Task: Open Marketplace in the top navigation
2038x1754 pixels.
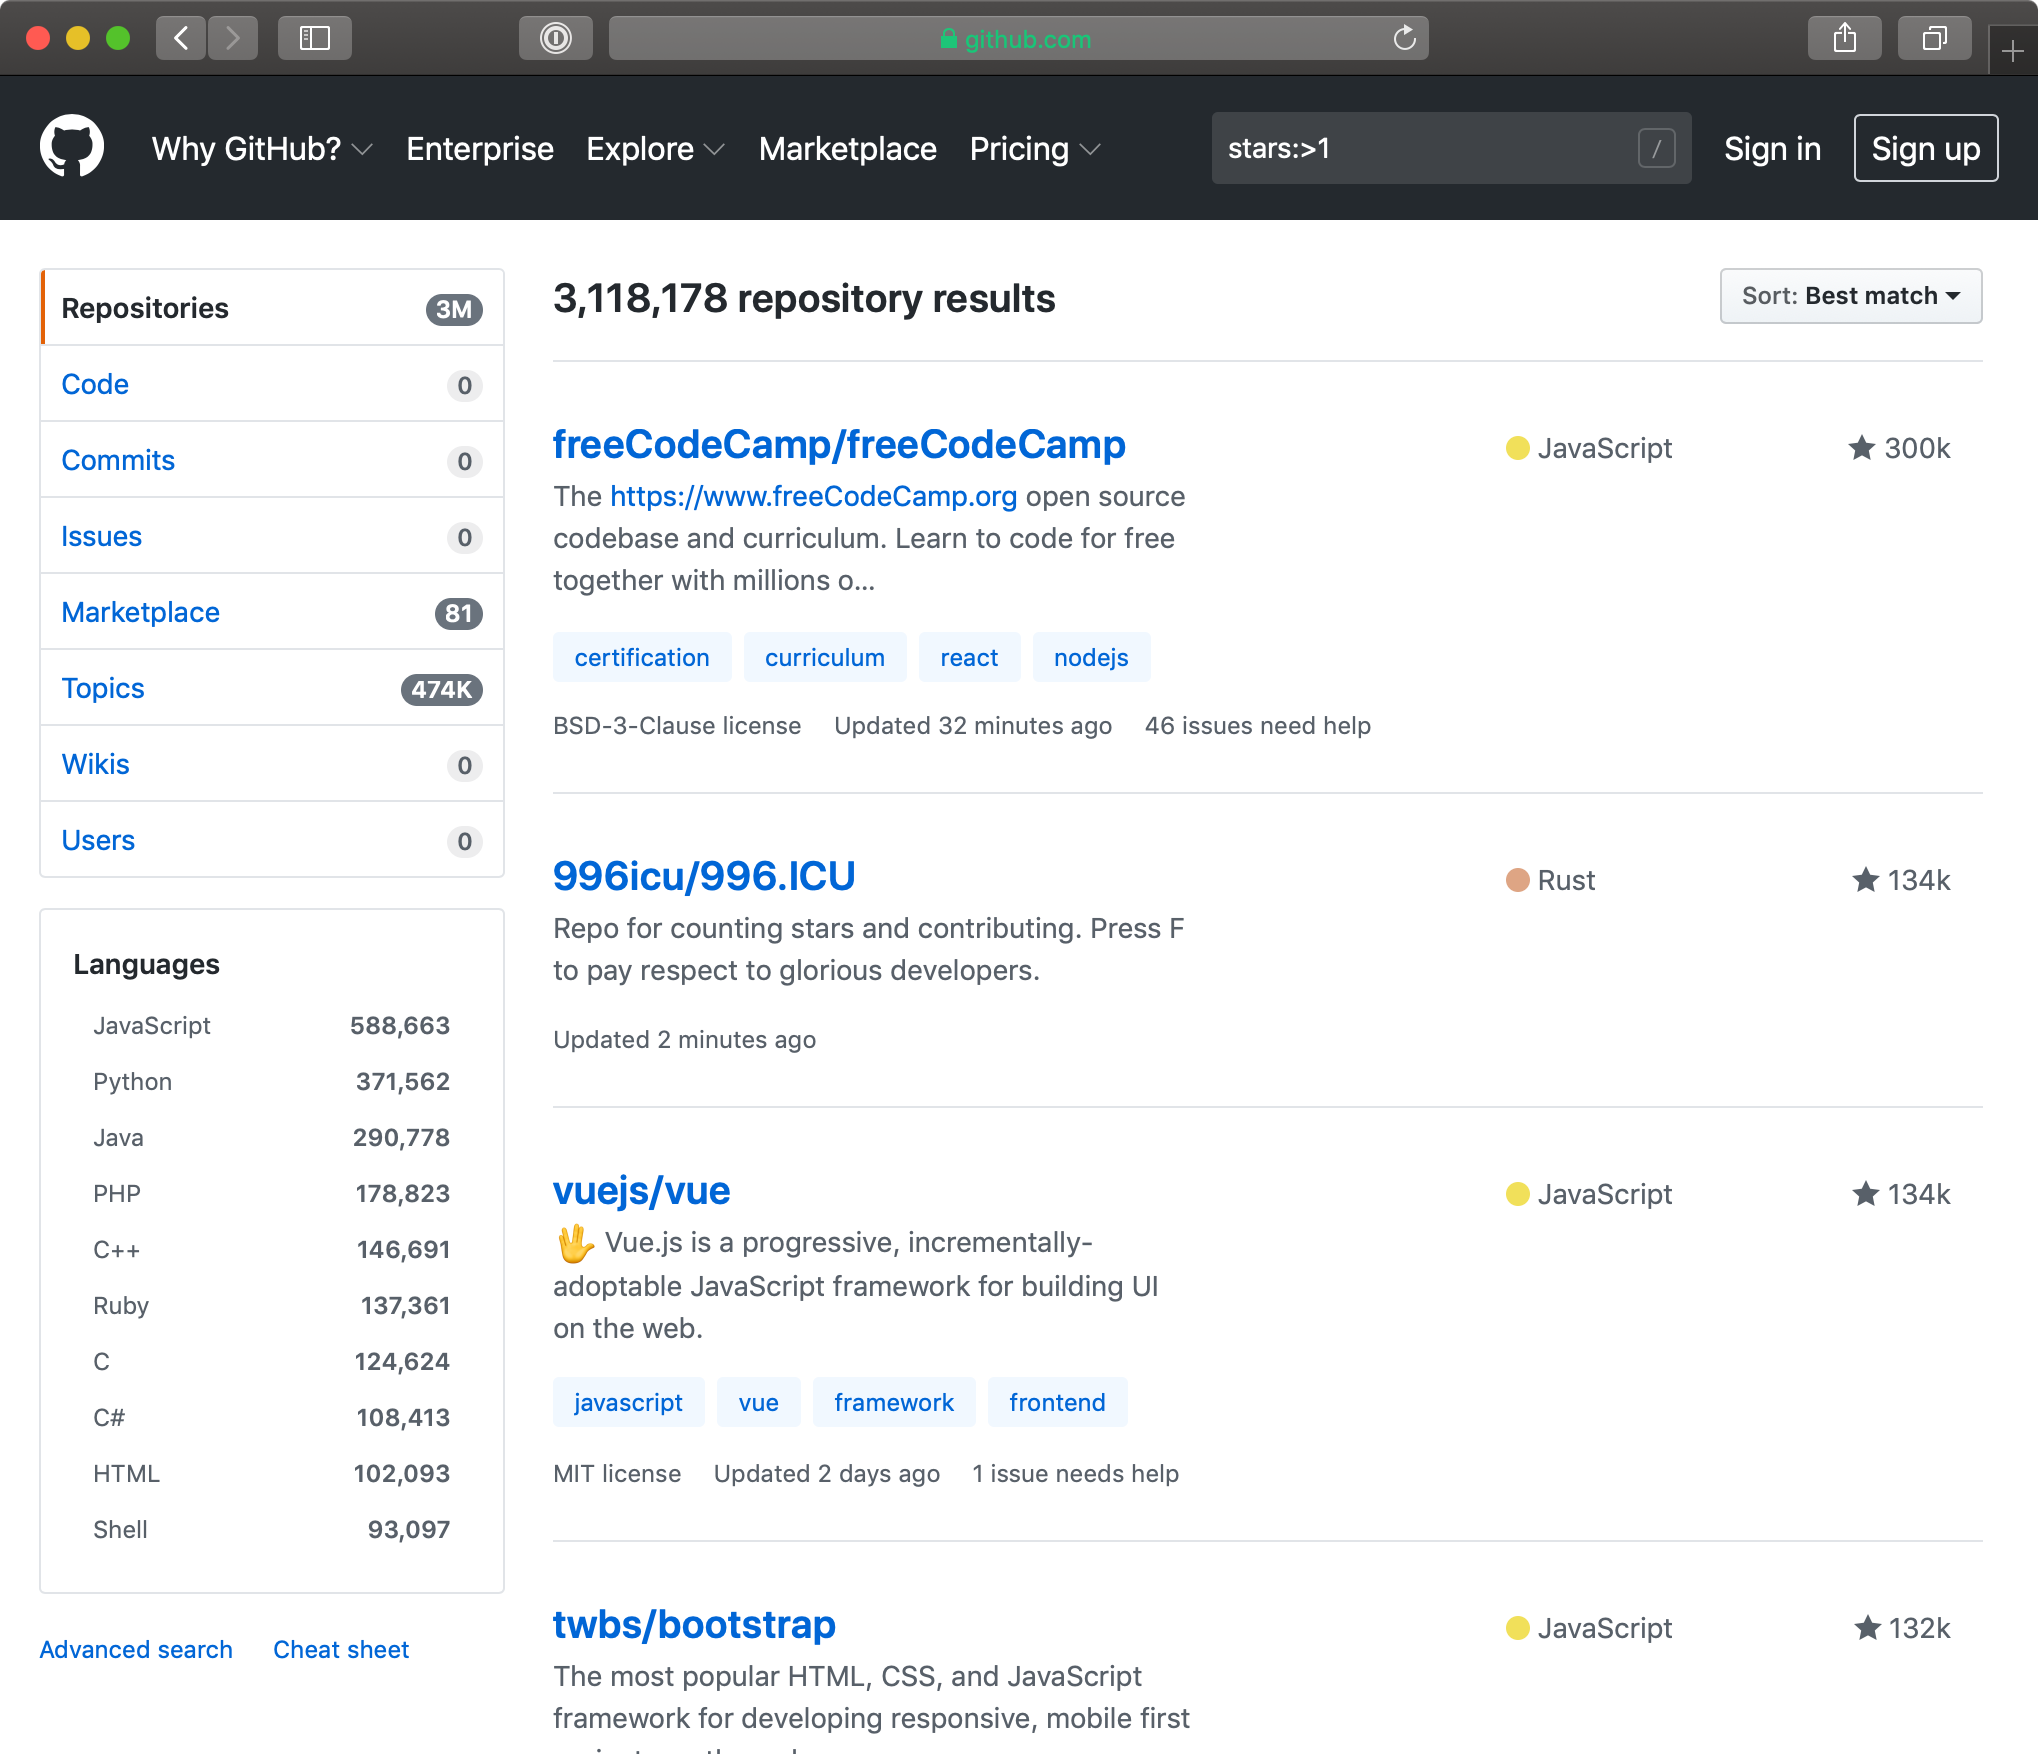Action: click(x=847, y=148)
